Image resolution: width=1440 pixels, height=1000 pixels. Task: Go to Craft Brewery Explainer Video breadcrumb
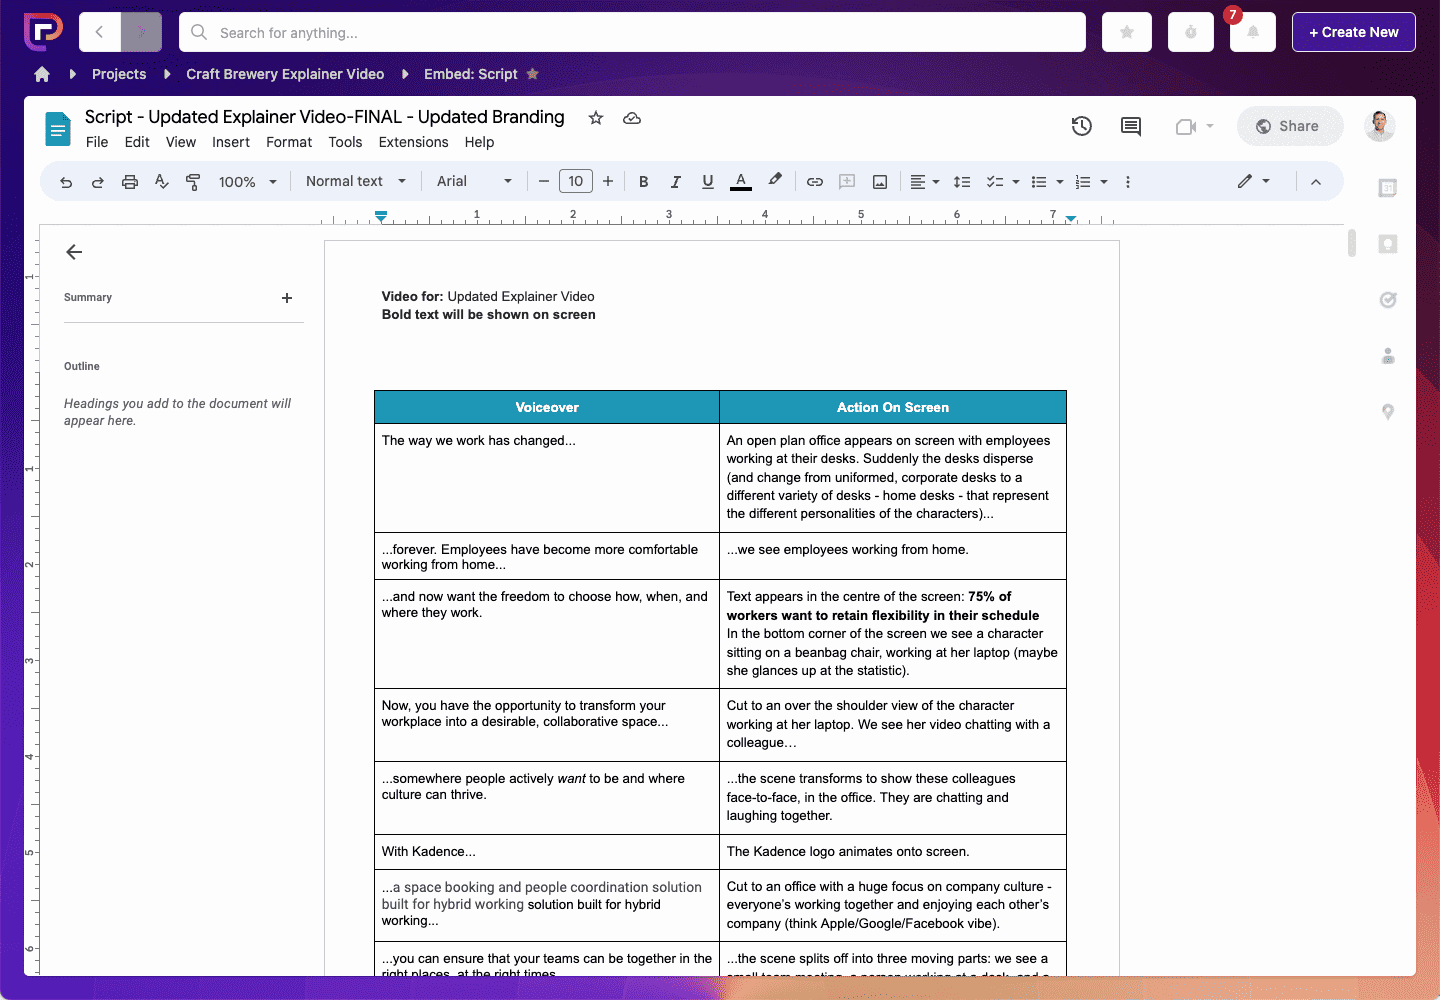pos(285,74)
